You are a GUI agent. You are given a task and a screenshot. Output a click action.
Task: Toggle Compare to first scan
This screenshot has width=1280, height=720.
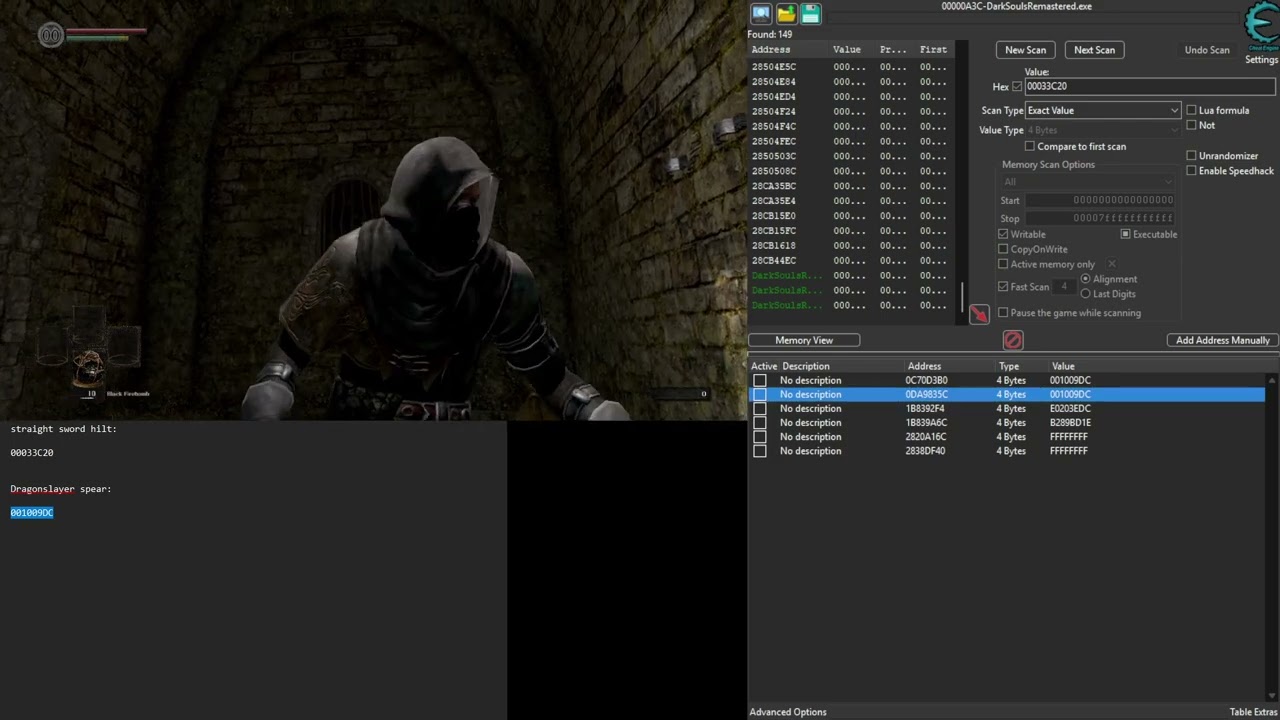tap(1029, 146)
